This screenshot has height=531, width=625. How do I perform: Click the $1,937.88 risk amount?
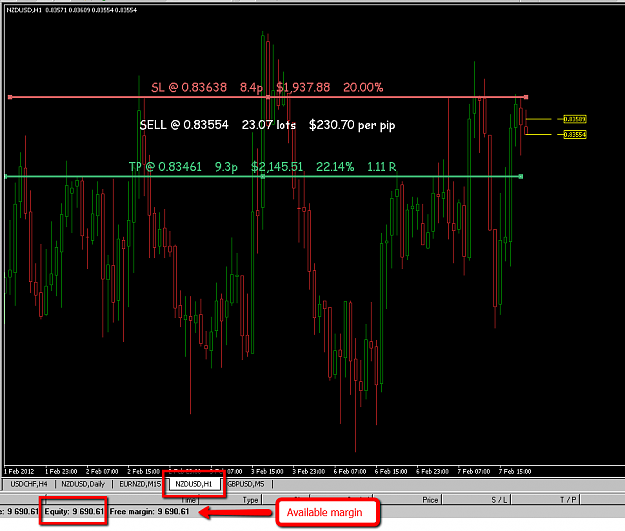coord(303,87)
